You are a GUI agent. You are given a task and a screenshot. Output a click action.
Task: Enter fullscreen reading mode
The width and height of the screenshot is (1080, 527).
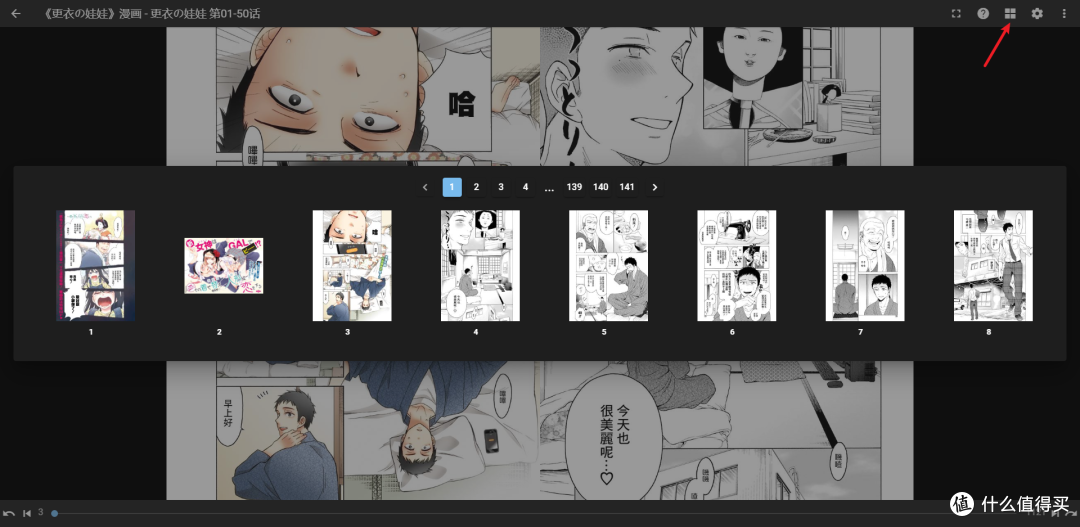(x=956, y=13)
